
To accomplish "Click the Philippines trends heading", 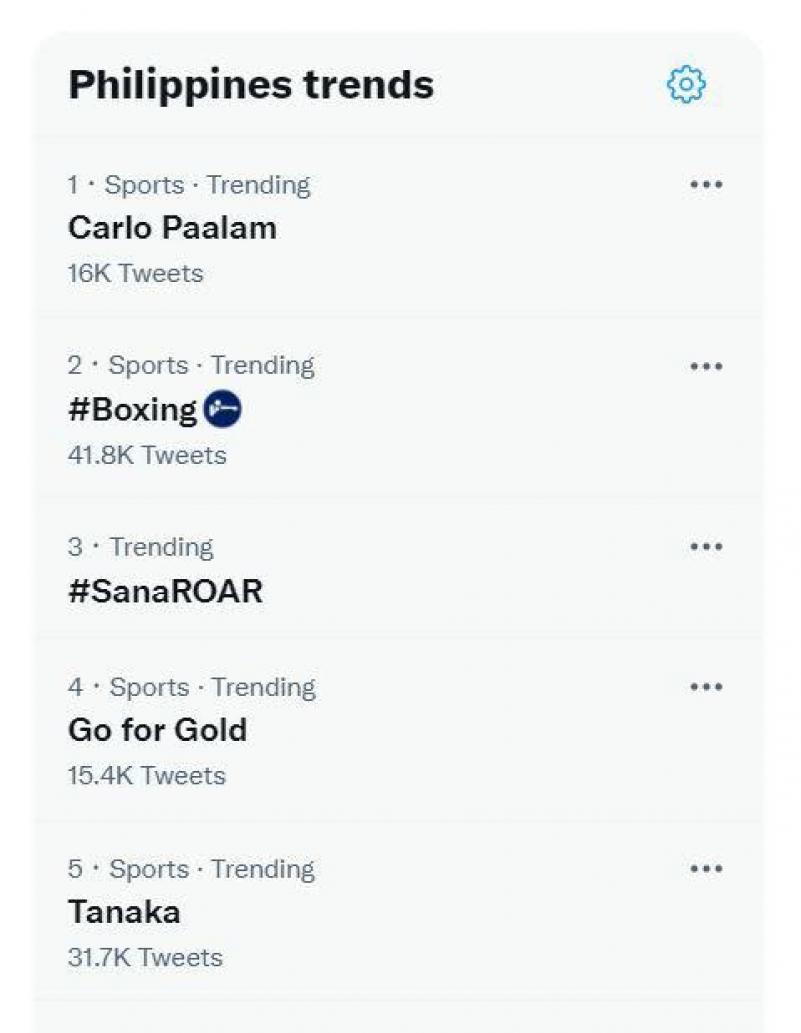I will [x=251, y=85].
